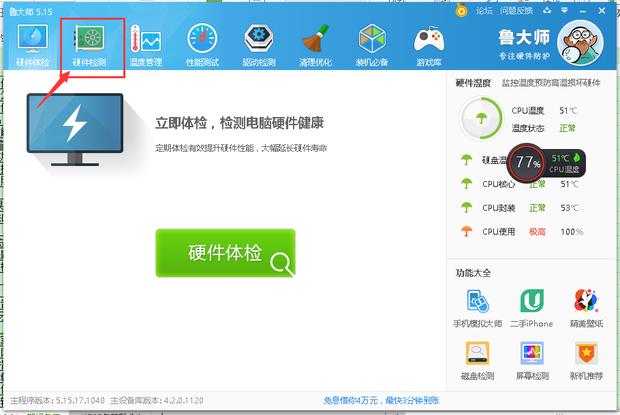Screen dimensions: 620x415
Task: Open the 硬件体检 hardware checkup tab
Action: coord(32,44)
